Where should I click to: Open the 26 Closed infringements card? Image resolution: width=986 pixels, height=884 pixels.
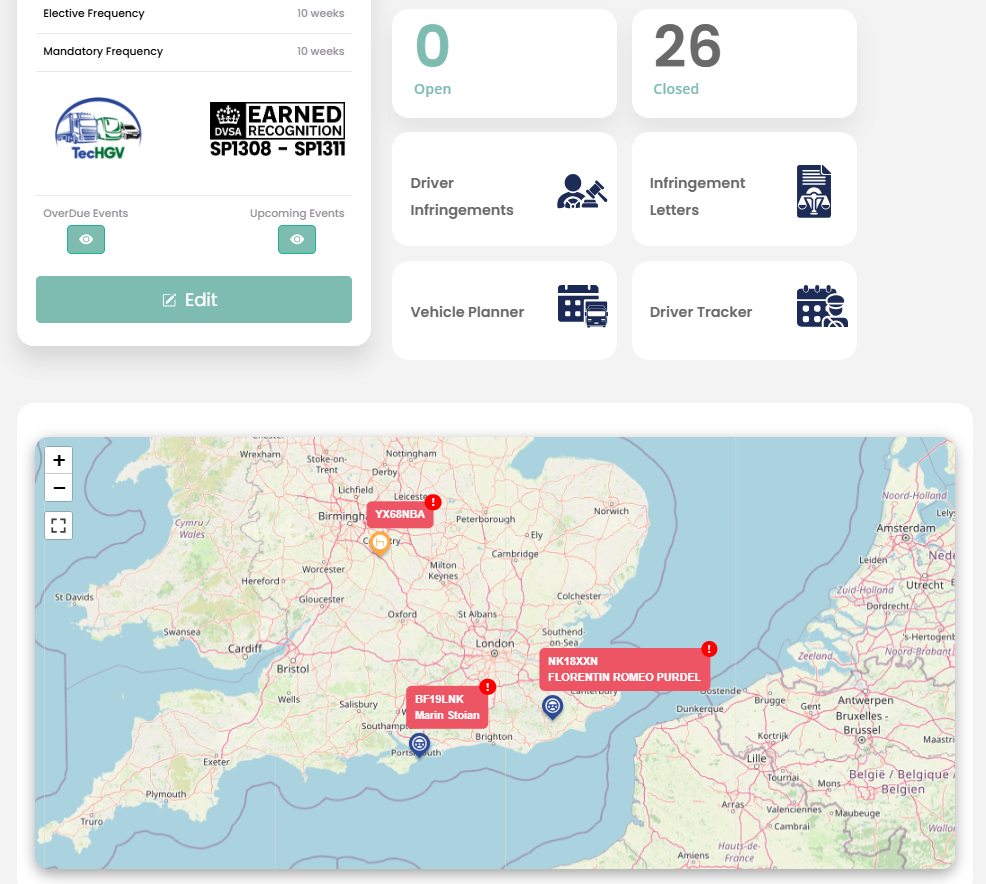click(x=744, y=64)
